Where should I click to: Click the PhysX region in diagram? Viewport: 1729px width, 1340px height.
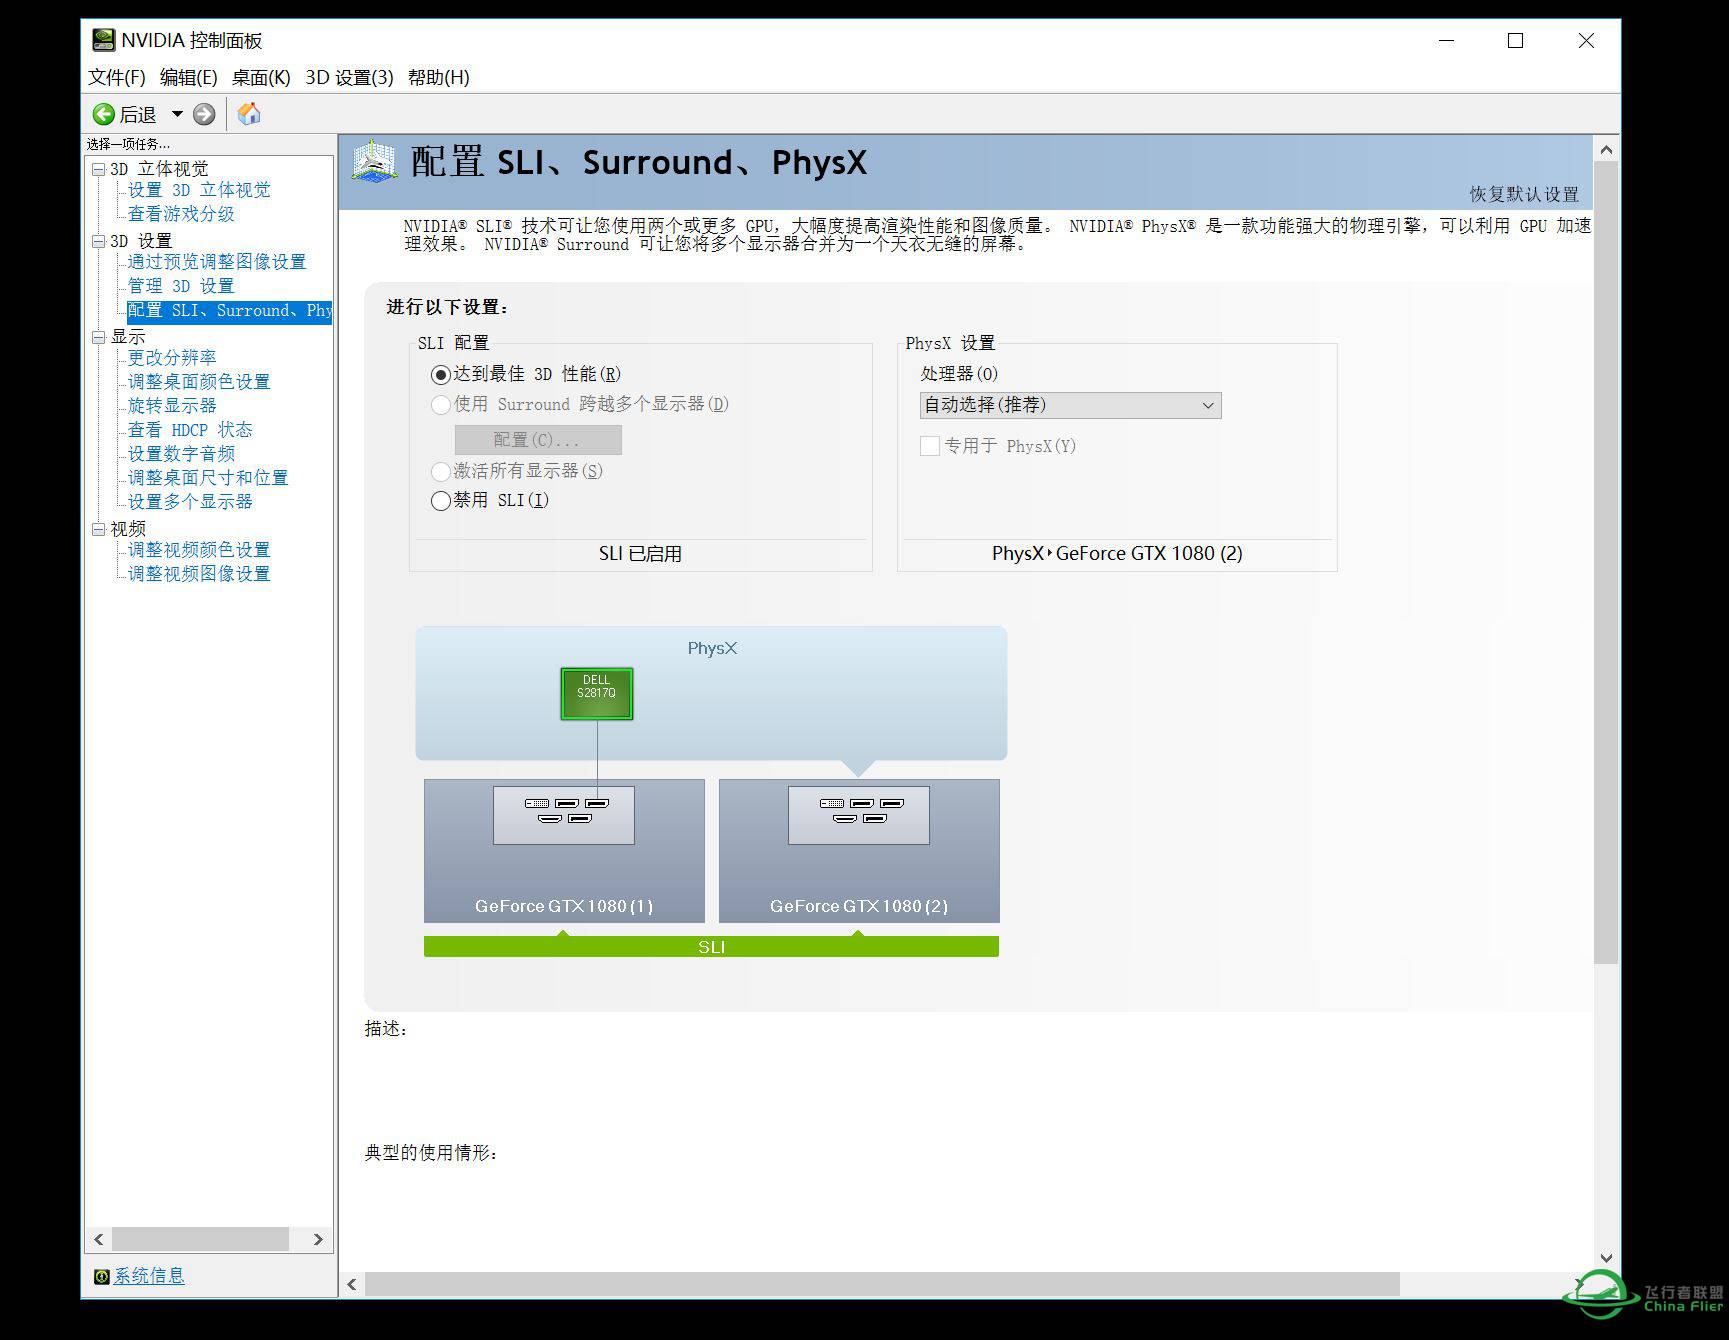click(x=711, y=694)
